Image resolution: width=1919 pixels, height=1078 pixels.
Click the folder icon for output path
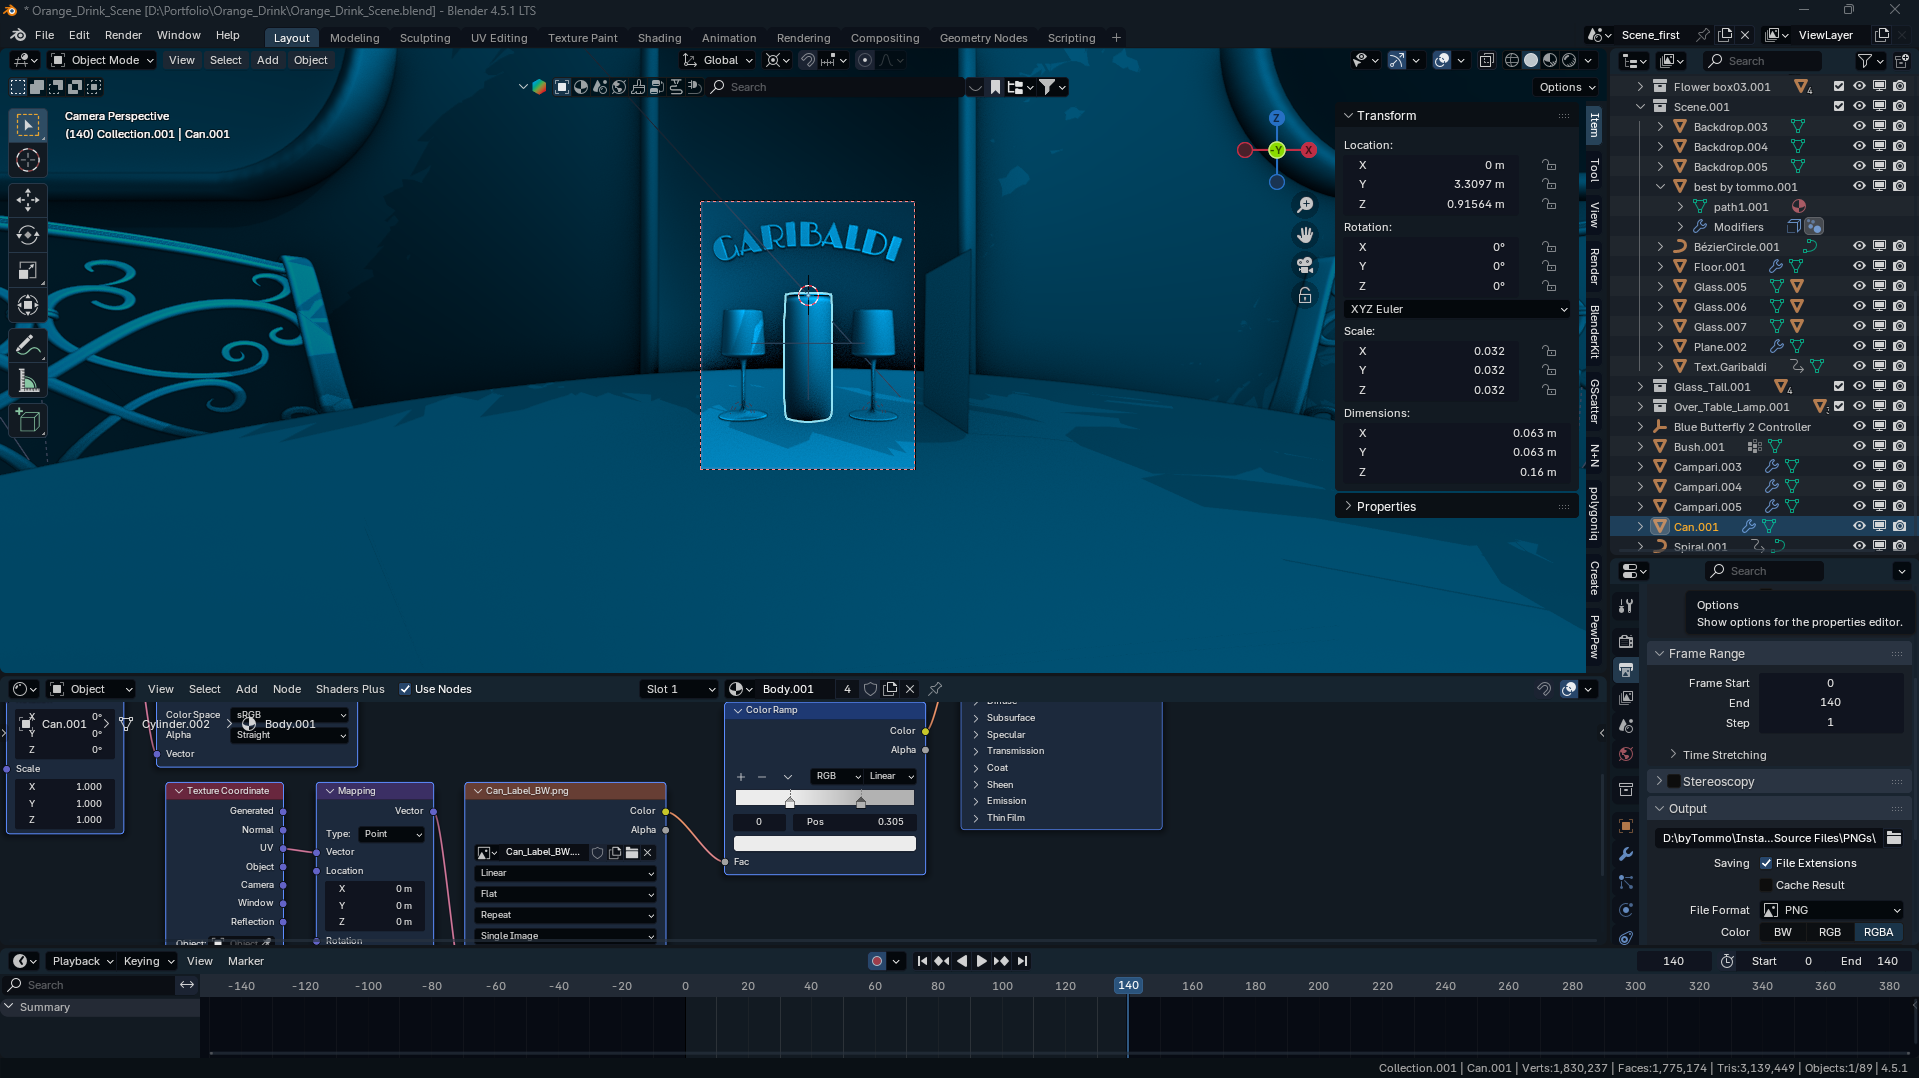click(x=1894, y=838)
